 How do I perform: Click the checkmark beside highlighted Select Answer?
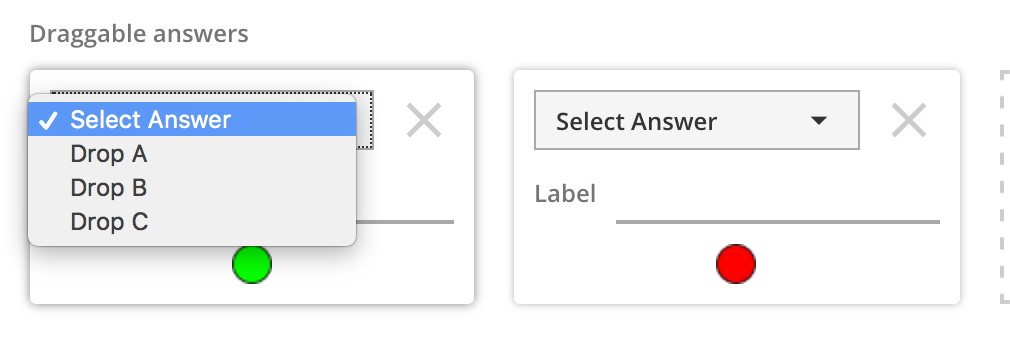point(48,120)
